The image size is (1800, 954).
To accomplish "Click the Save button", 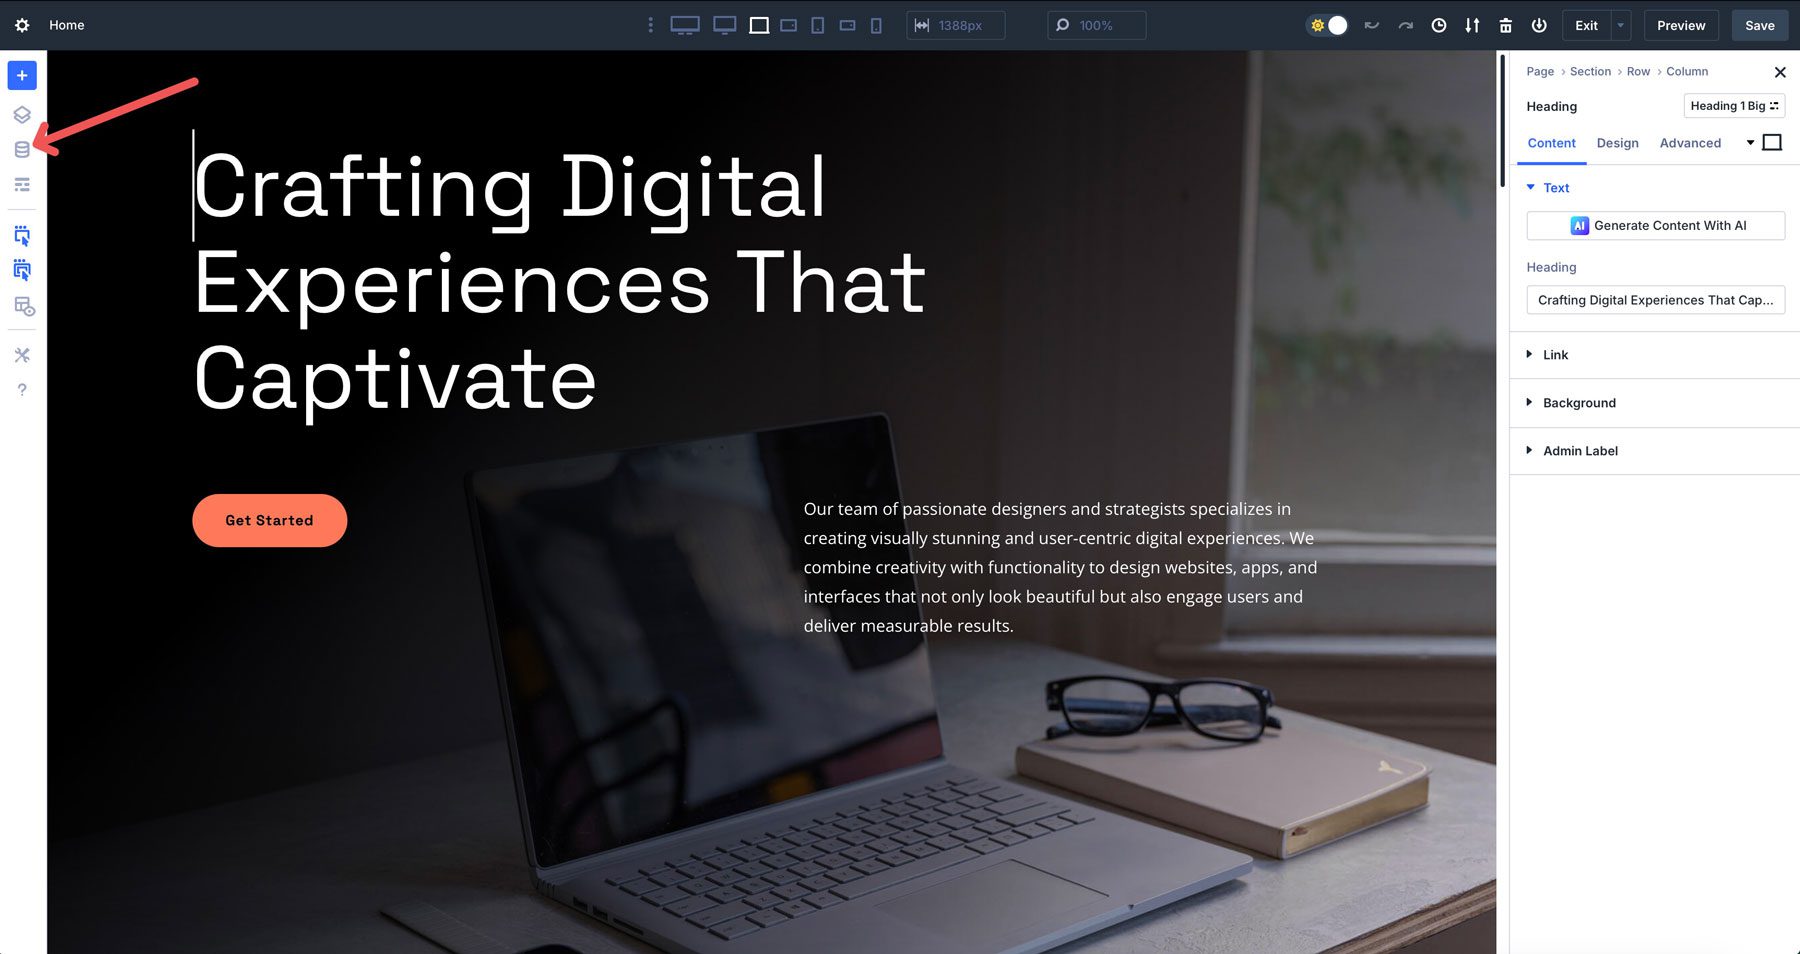I will tap(1759, 25).
